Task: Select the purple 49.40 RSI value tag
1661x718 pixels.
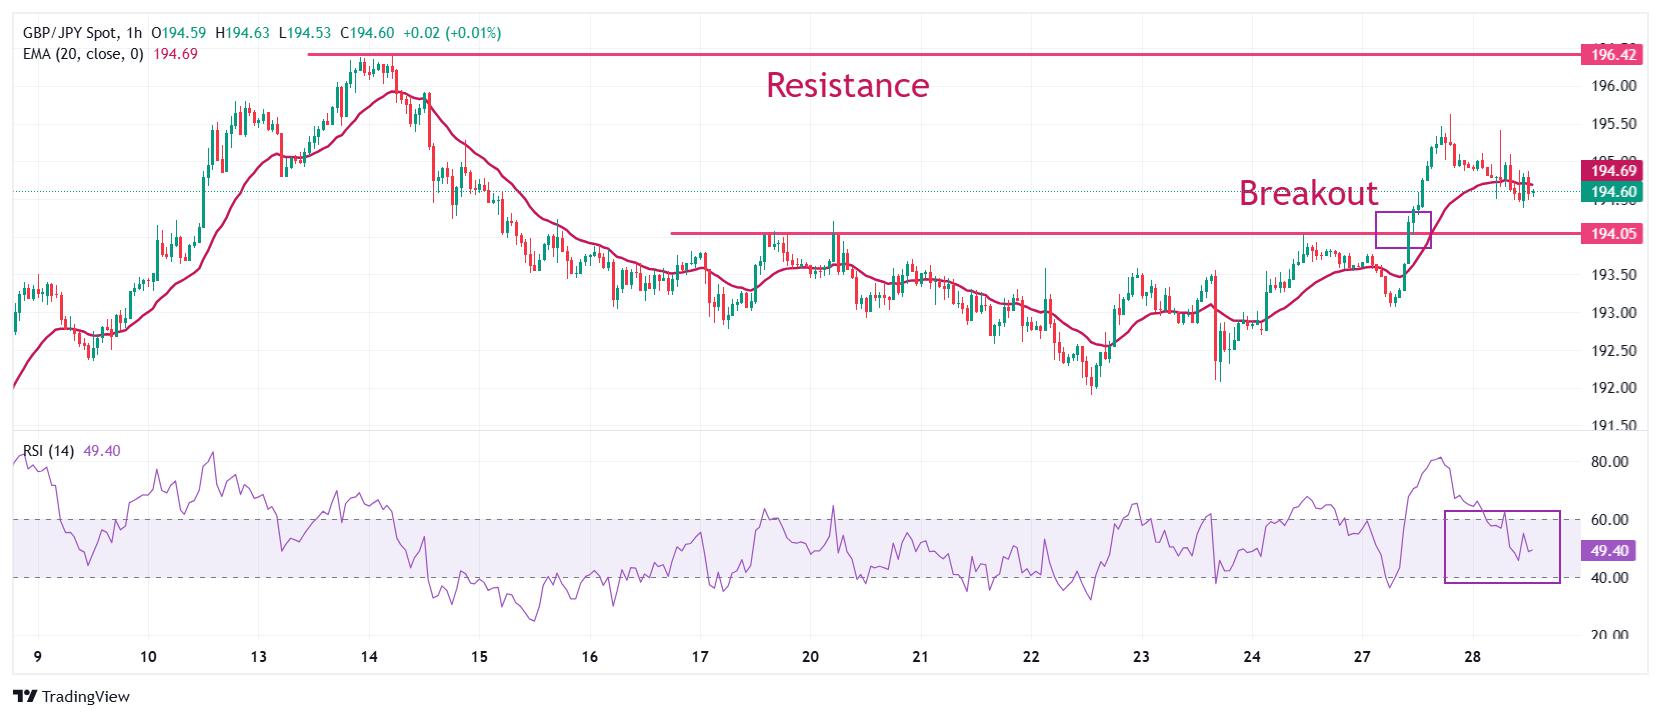Action: point(1612,550)
